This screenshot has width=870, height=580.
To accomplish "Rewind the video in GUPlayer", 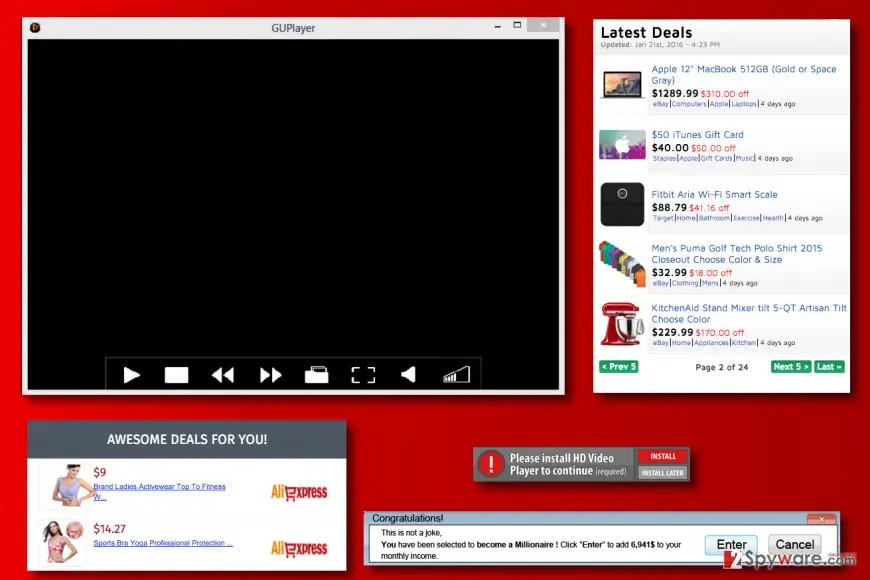I will coord(223,376).
